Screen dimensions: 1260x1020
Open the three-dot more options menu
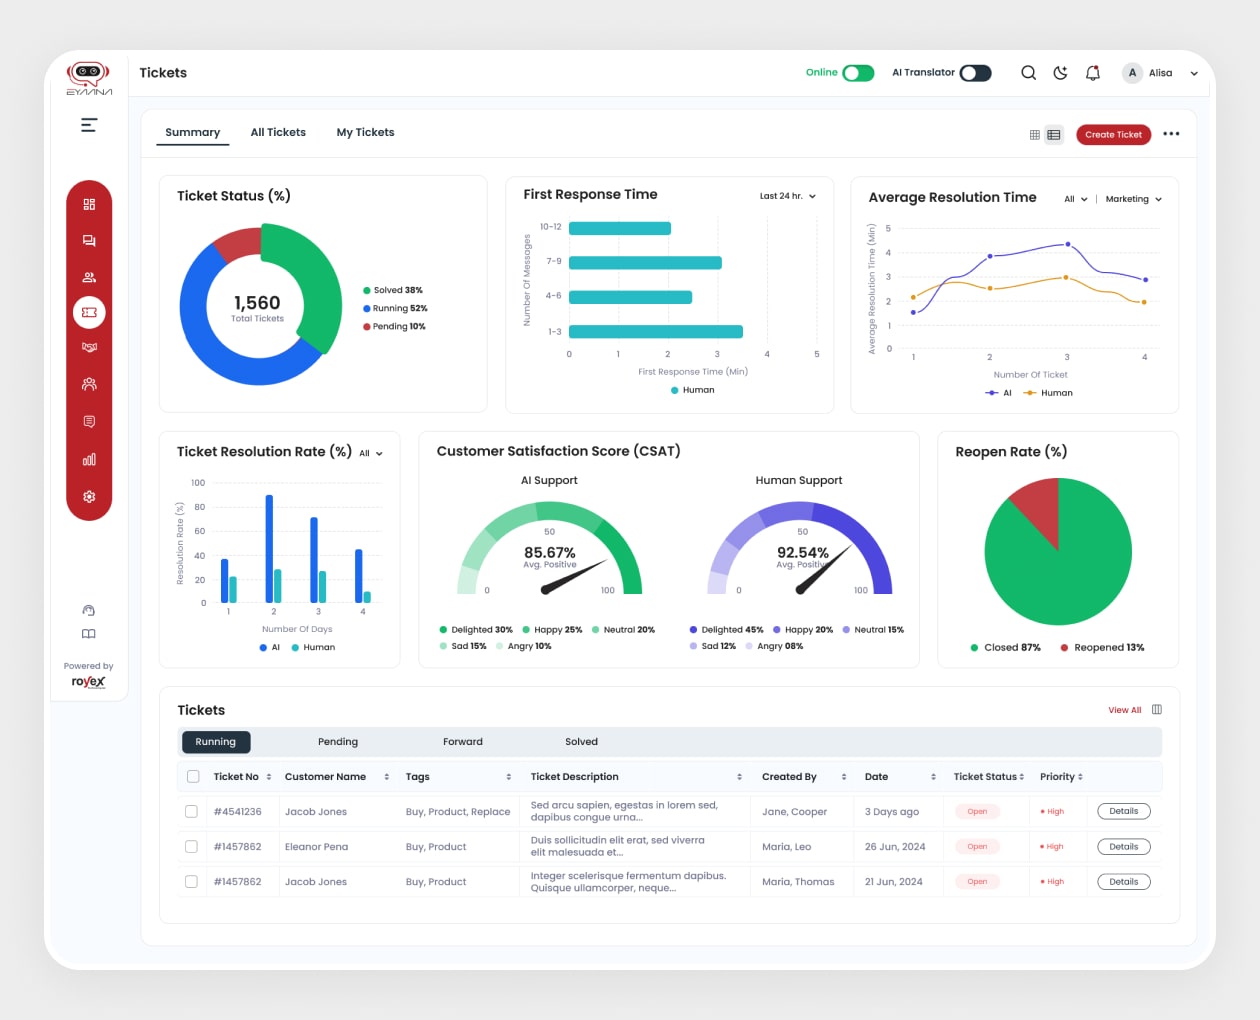click(1171, 134)
